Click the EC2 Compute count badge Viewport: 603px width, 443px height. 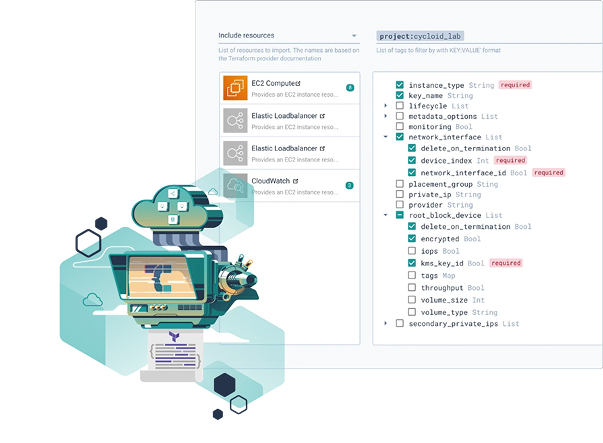pos(349,88)
